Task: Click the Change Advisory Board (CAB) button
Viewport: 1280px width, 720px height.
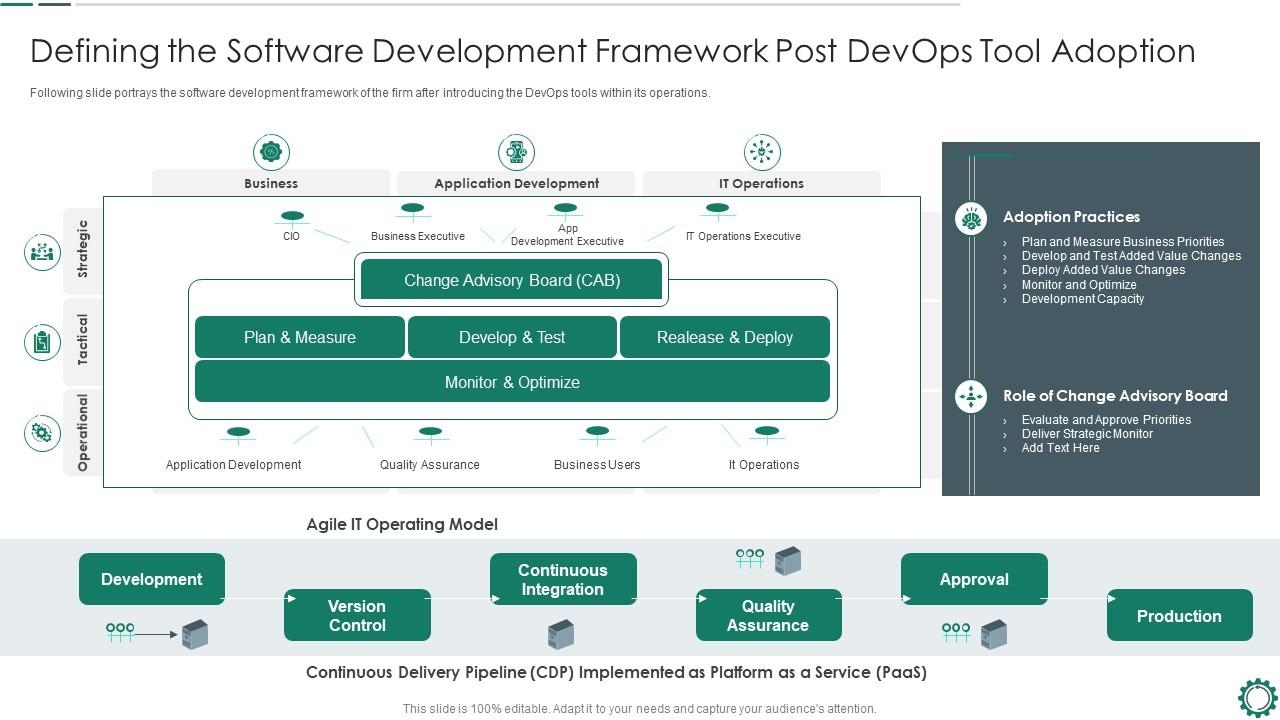Action: tap(511, 280)
